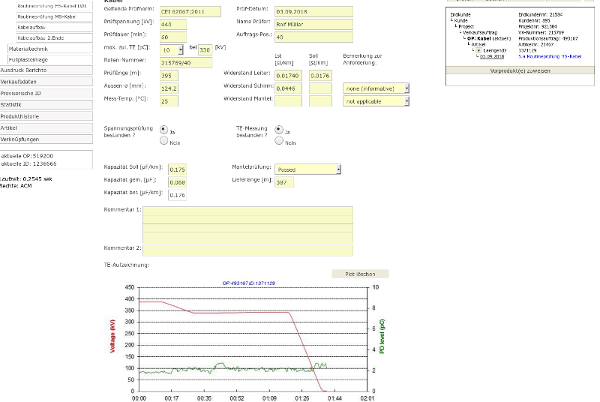This screenshot has width=600, height=402.
Task: Click the Kapazität Soll input field
Action: tap(178, 169)
